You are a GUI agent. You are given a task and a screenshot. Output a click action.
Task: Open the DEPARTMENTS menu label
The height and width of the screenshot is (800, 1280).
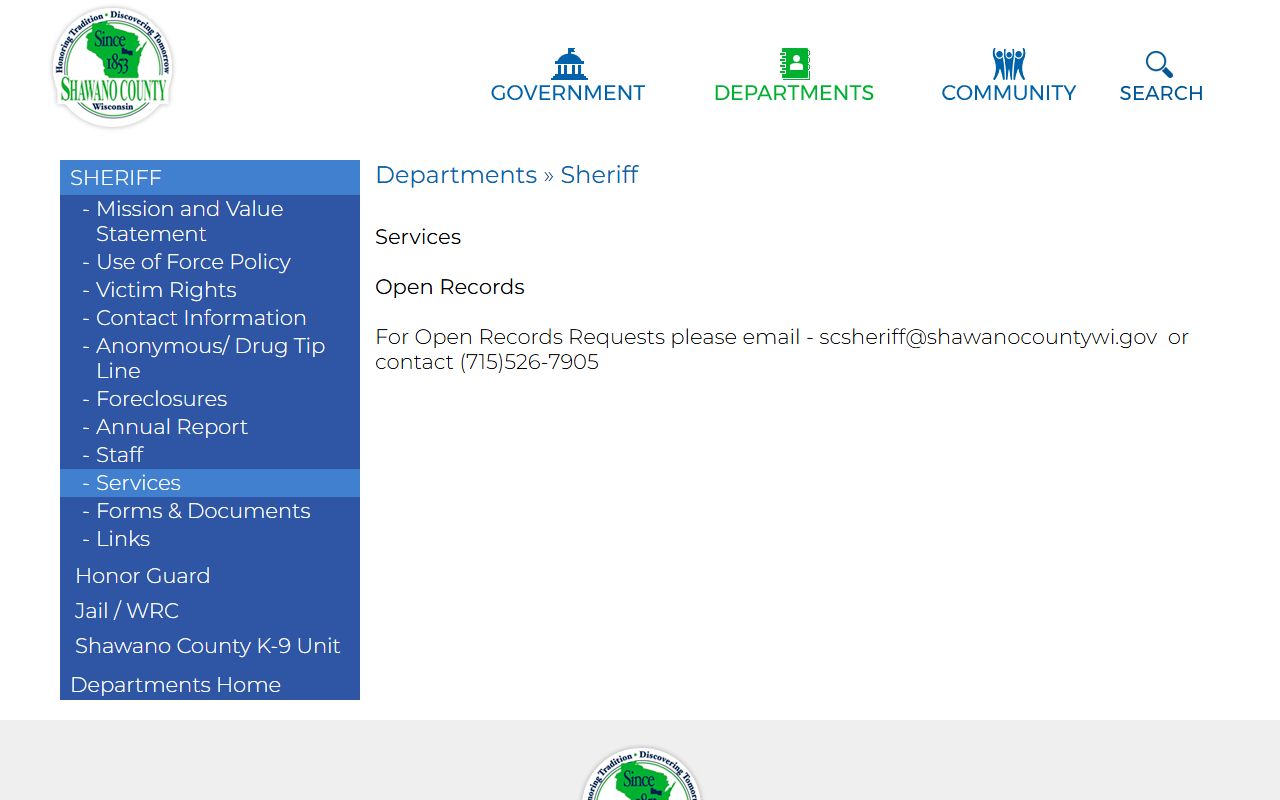tap(794, 93)
